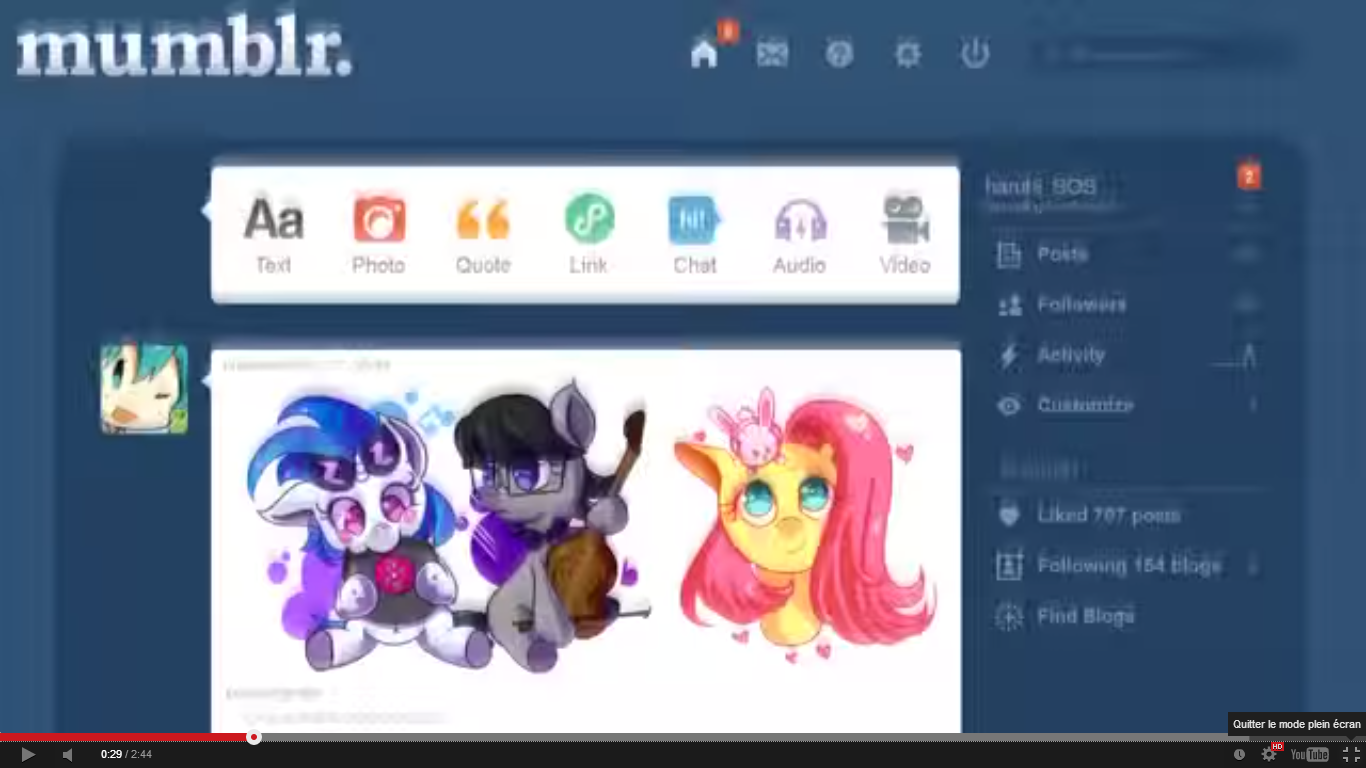Click the Find Blogs link
The width and height of the screenshot is (1366, 768).
click(1084, 616)
